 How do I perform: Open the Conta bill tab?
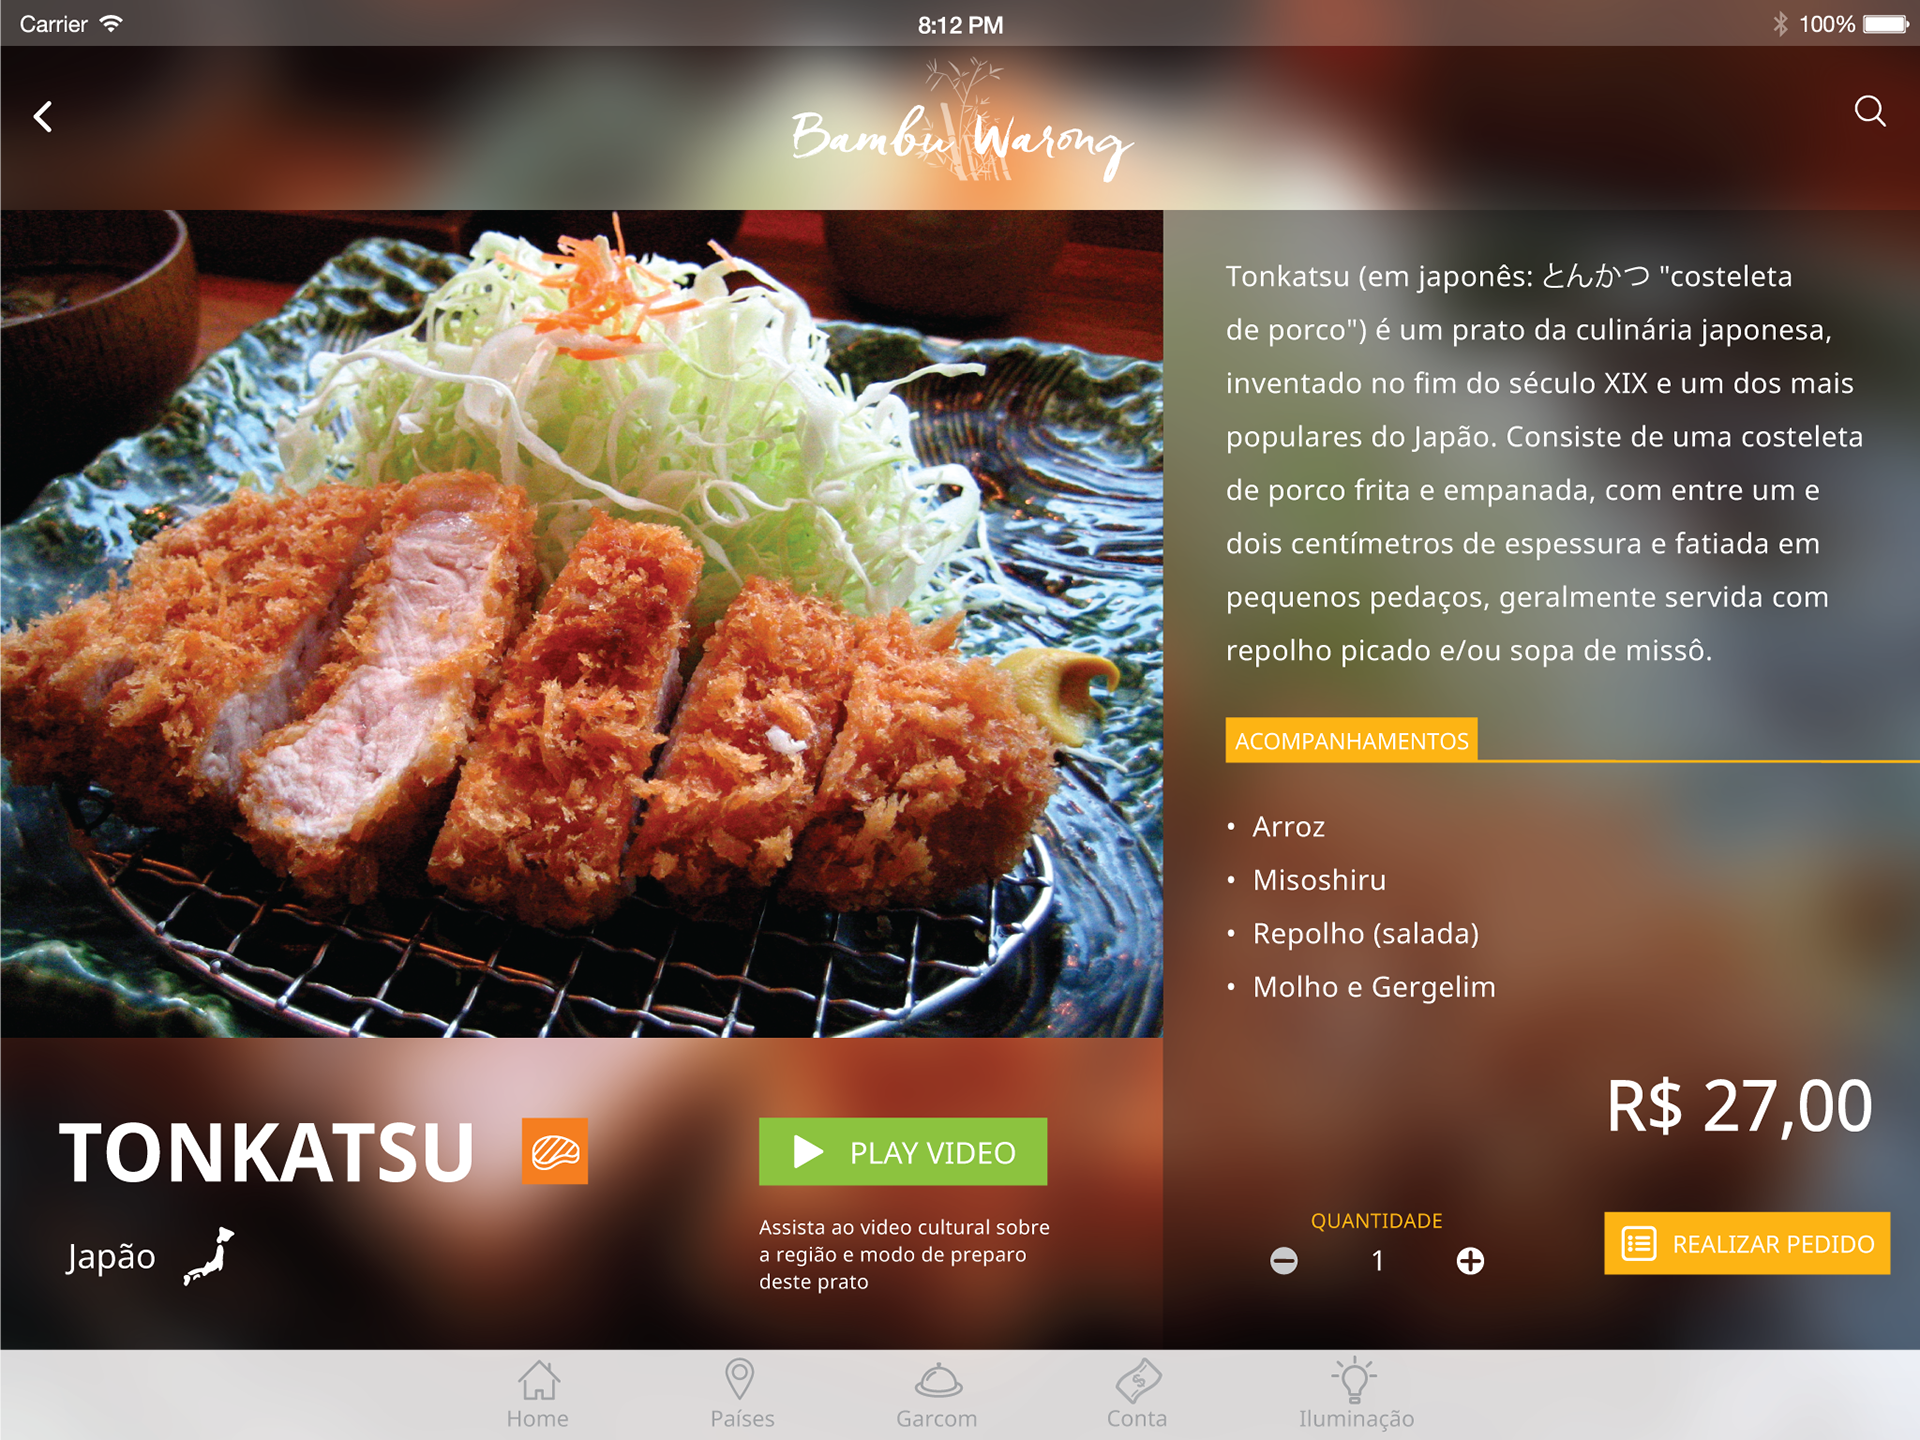(x=1137, y=1395)
